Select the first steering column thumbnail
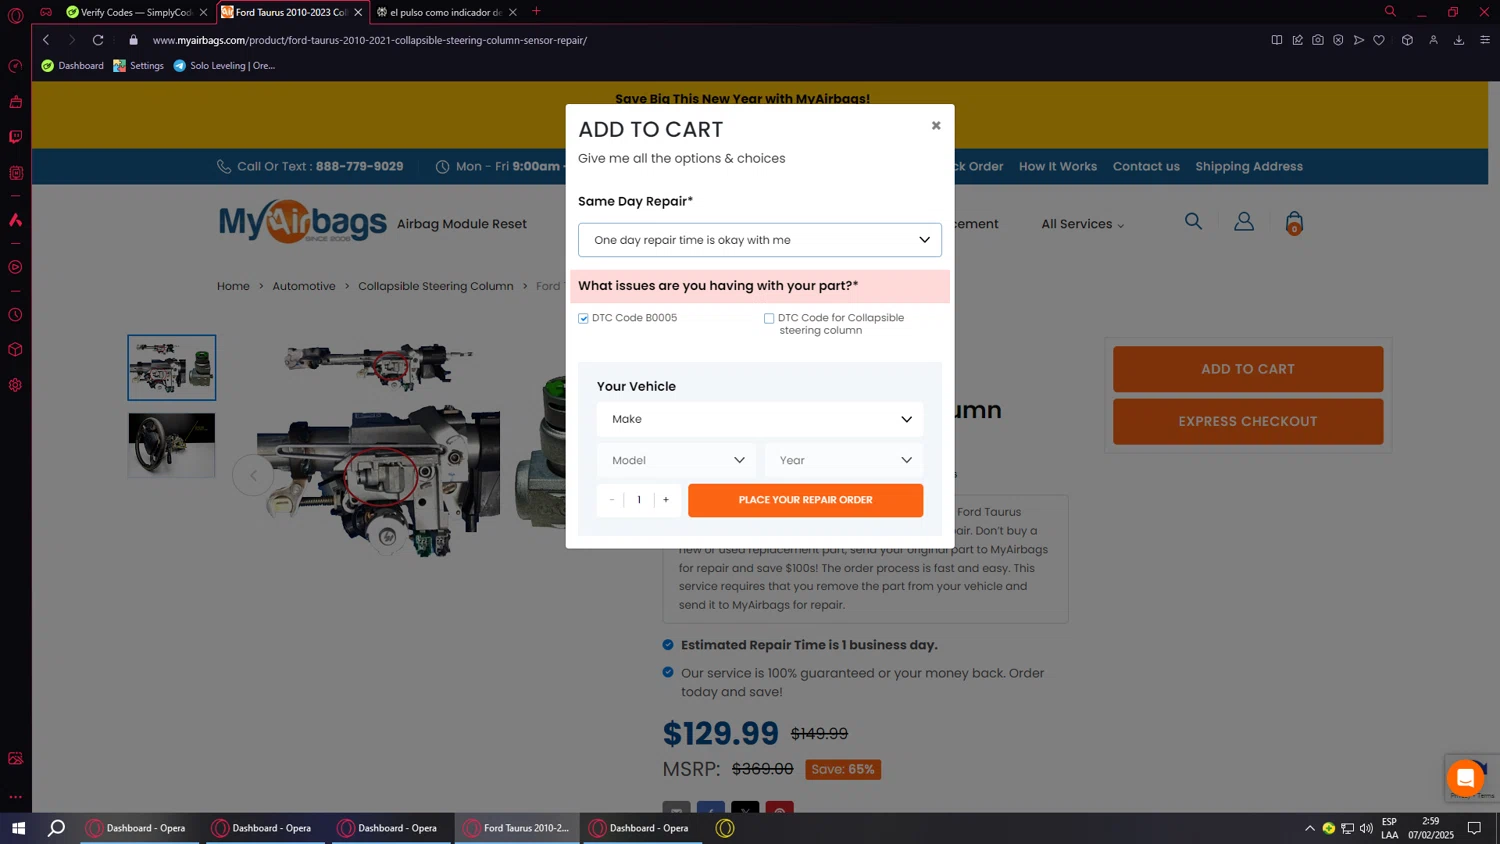1500x844 pixels. (172, 367)
